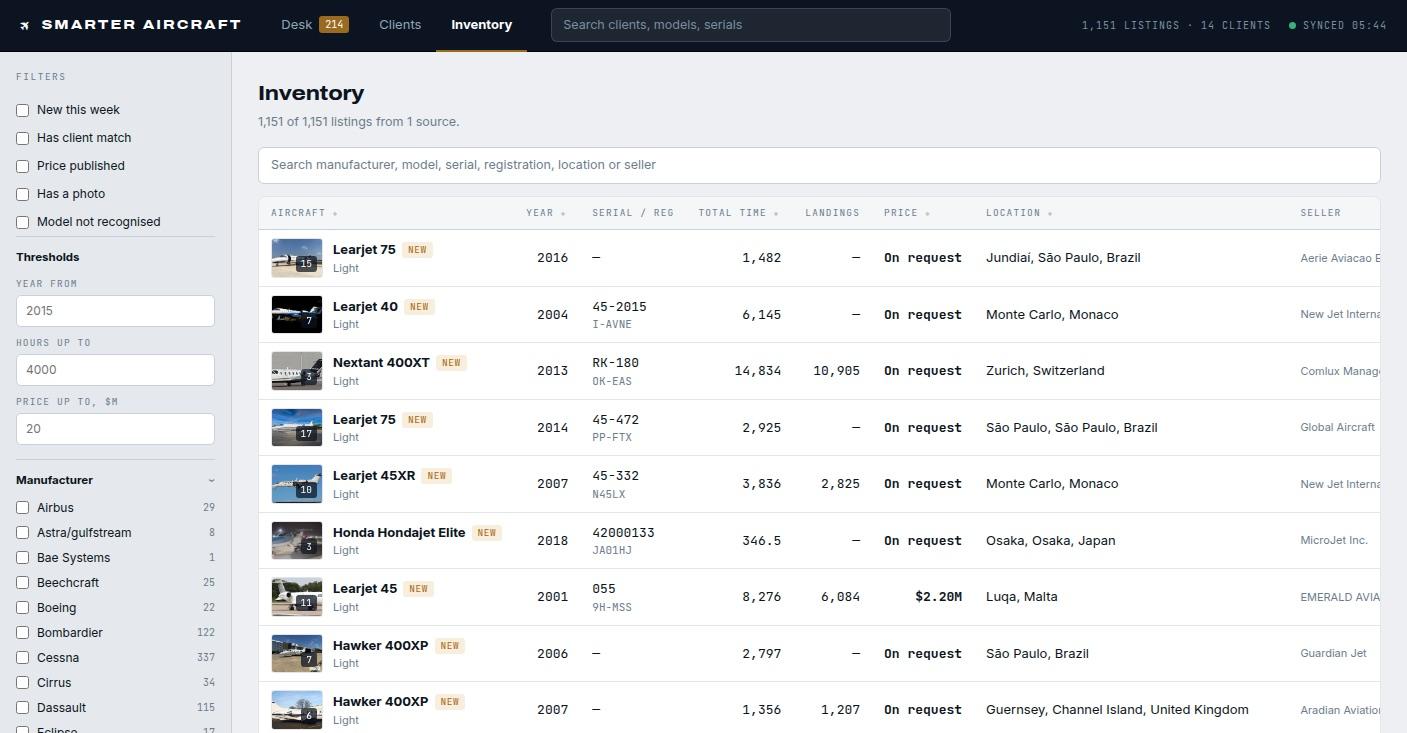Check the Dassault manufacturer checkbox
This screenshot has width=1407, height=733.
coord(22,708)
